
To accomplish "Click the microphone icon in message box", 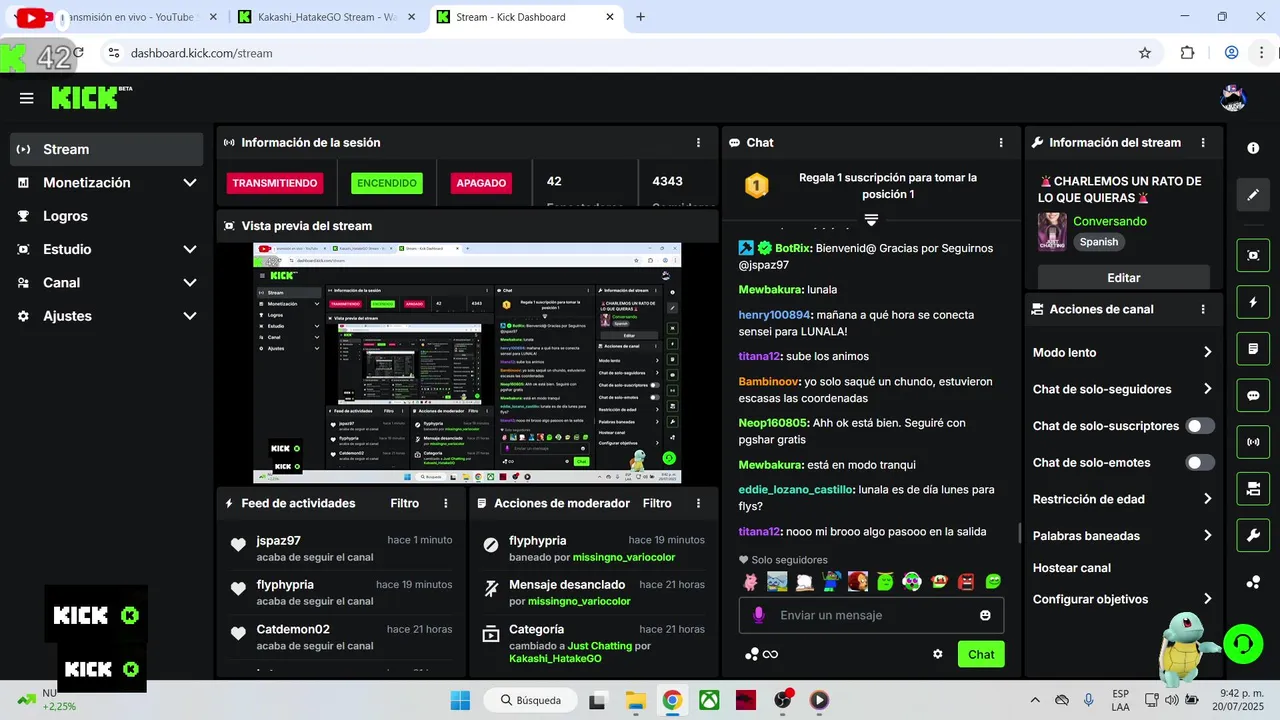I will click(x=760, y=615).
